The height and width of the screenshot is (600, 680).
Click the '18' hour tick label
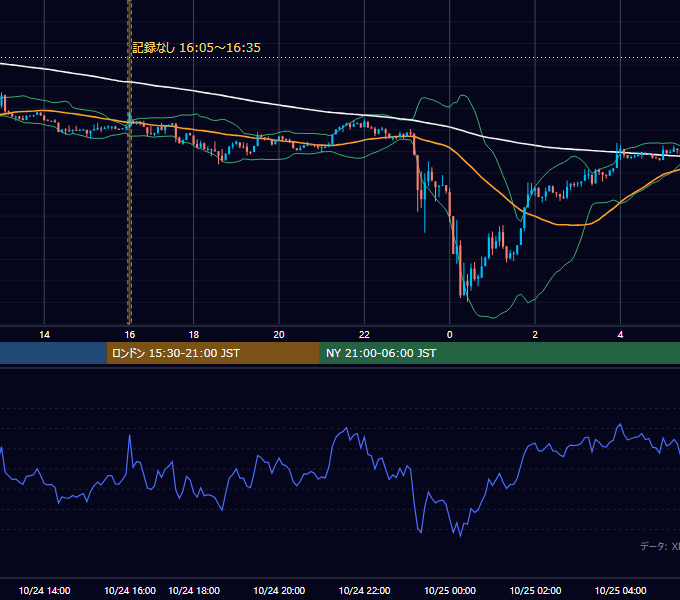pyautogui.click(x=193, y=335)
